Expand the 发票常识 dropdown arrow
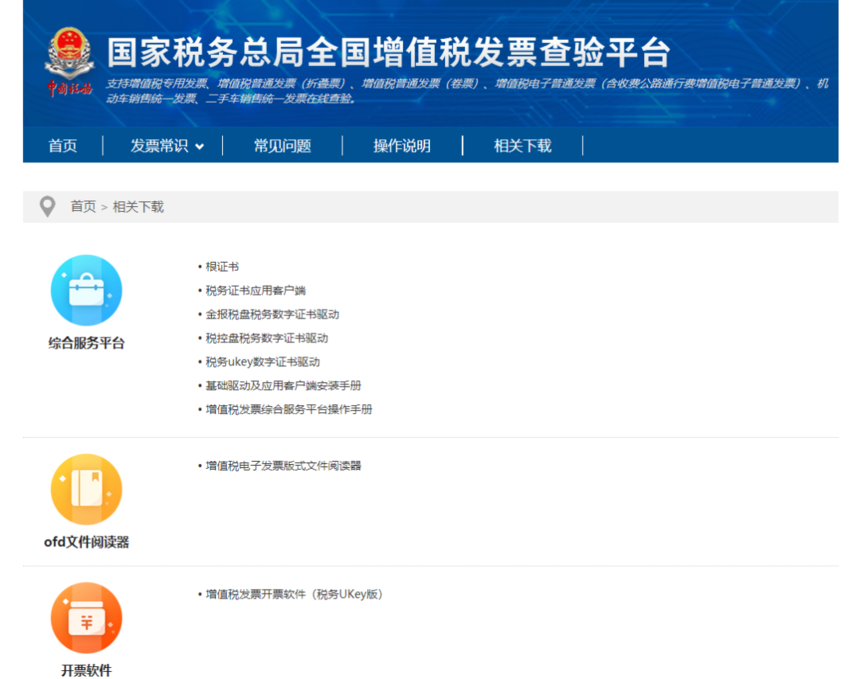Screen dimensions: 860x679 click(200, 147)
